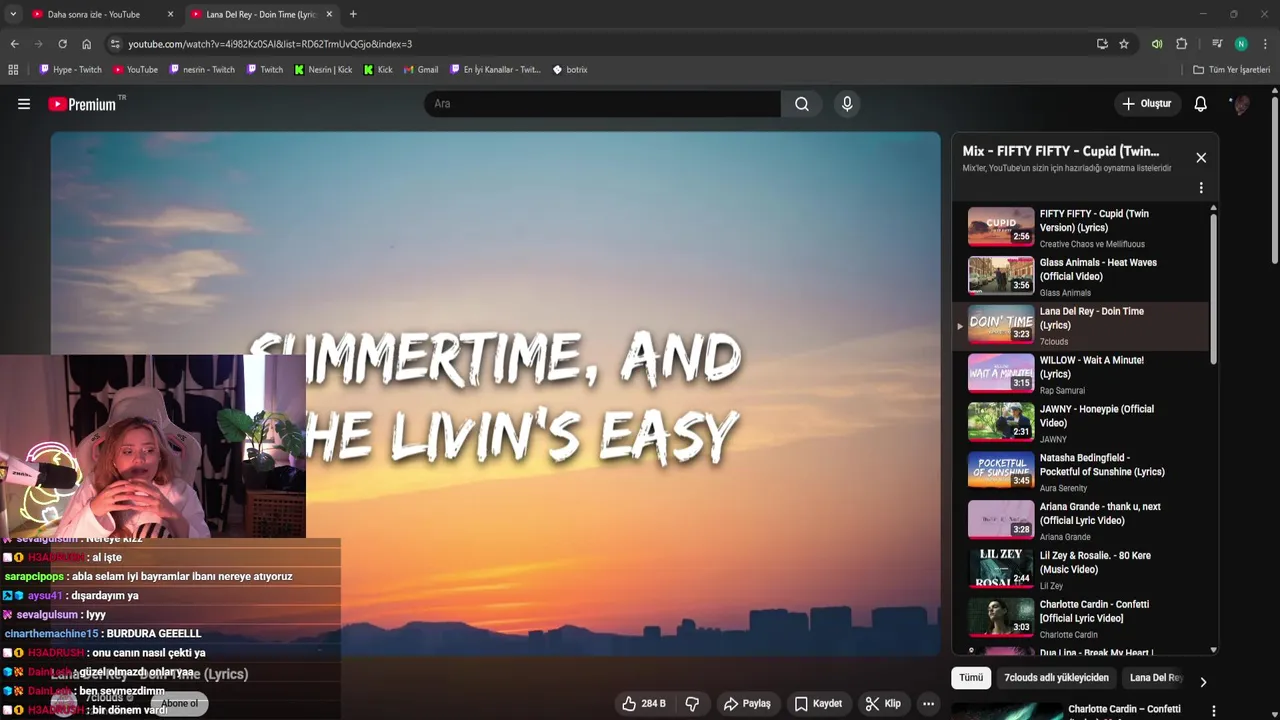Open the browser extensions puzzle icon
The width and height of the screenshot is (1280, 720).
(1181, 44)
